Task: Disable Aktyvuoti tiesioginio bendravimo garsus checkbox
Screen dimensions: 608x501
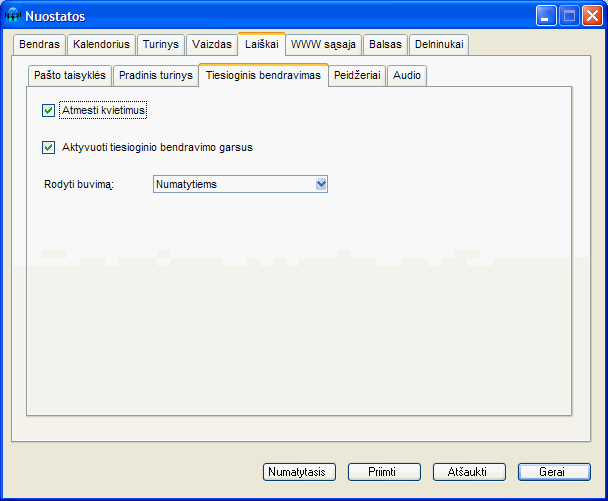Action: coord(49,147)
